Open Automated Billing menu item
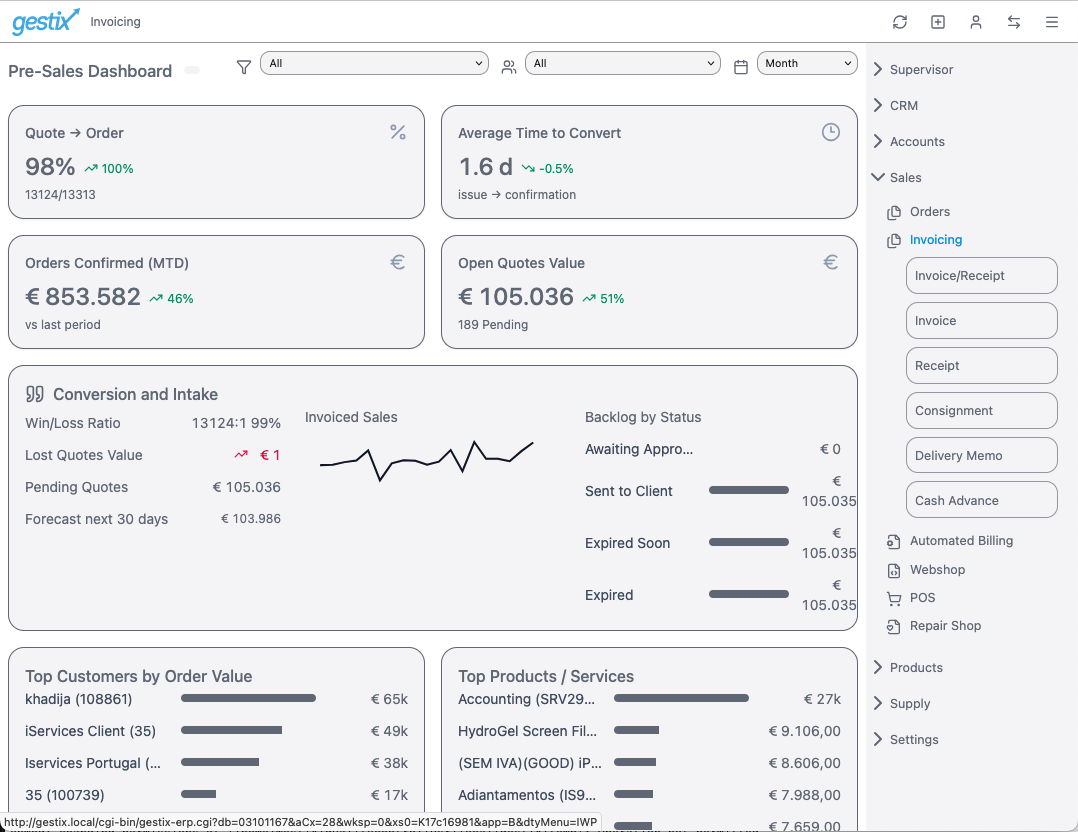The height and width of the screenshot is (832, 1078). (960, 541)
